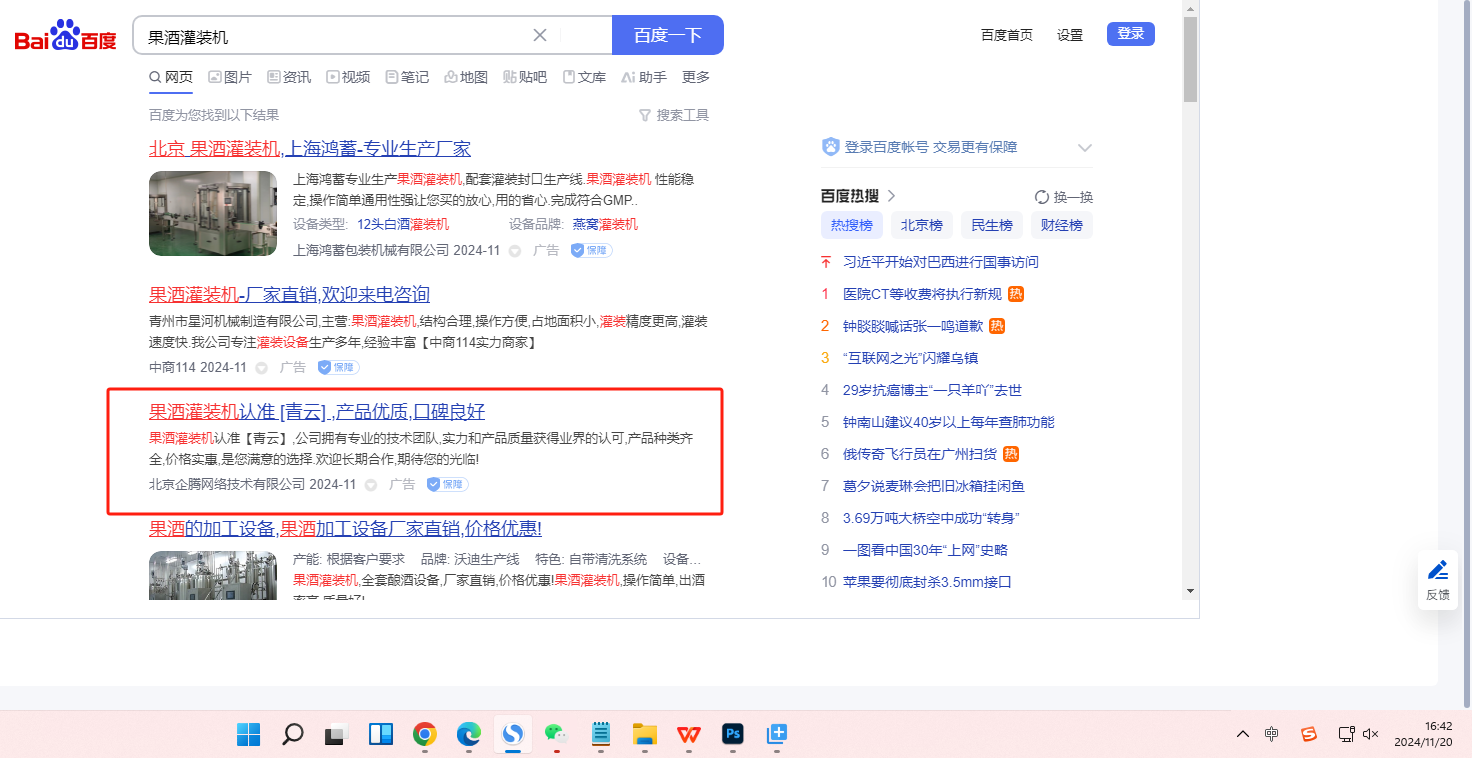Open the 搜索工具 filter
Viewport: 1472px width, 758px height.
click(674, 115)
